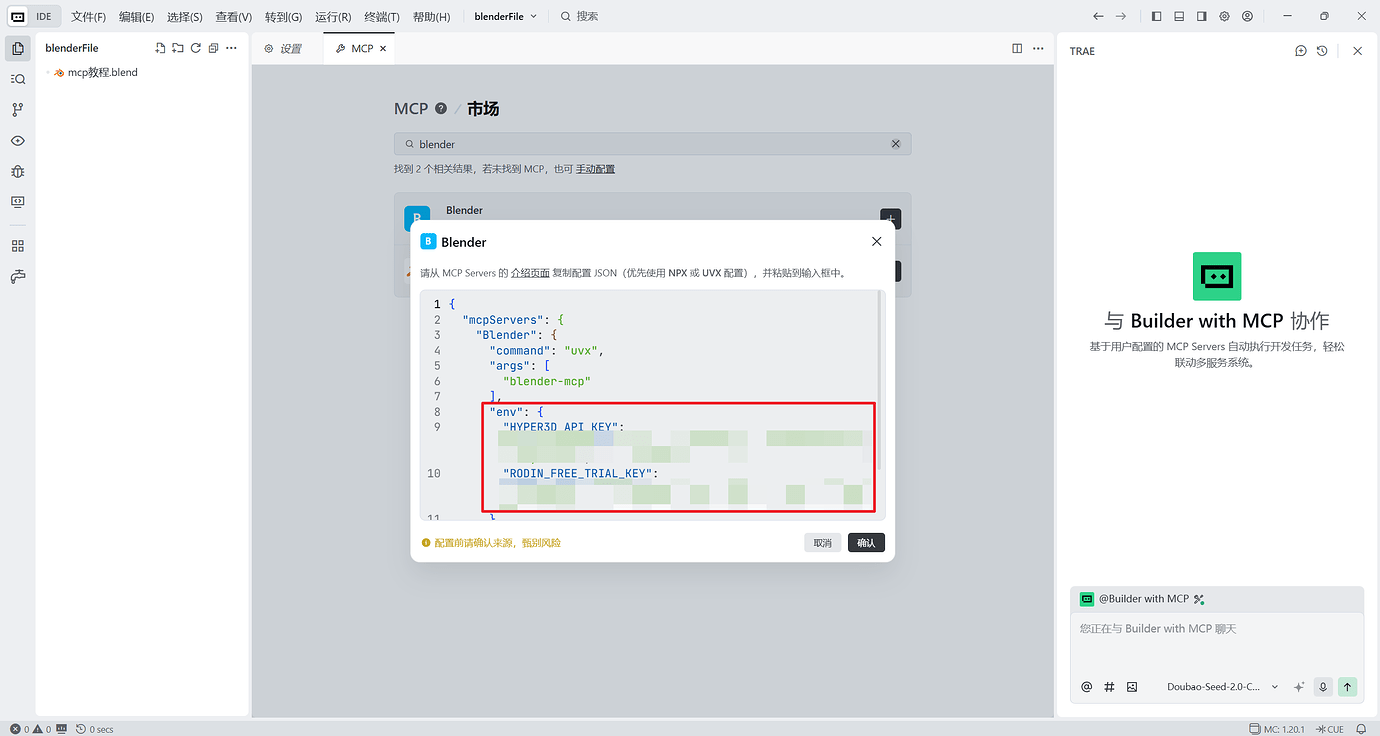Close the TRAE side panel
This screenshot has height=736, width=1380.
coord(1357,51)
